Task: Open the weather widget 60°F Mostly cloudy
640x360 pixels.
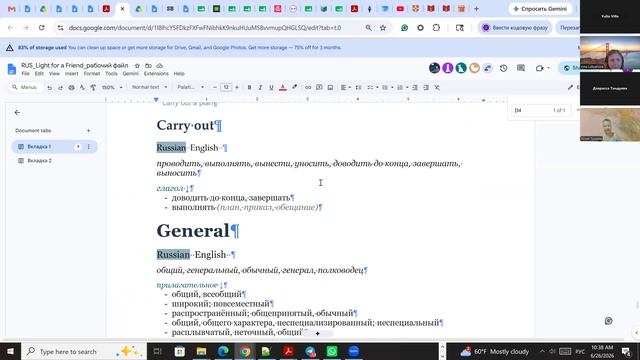Action: pos(494,351)
